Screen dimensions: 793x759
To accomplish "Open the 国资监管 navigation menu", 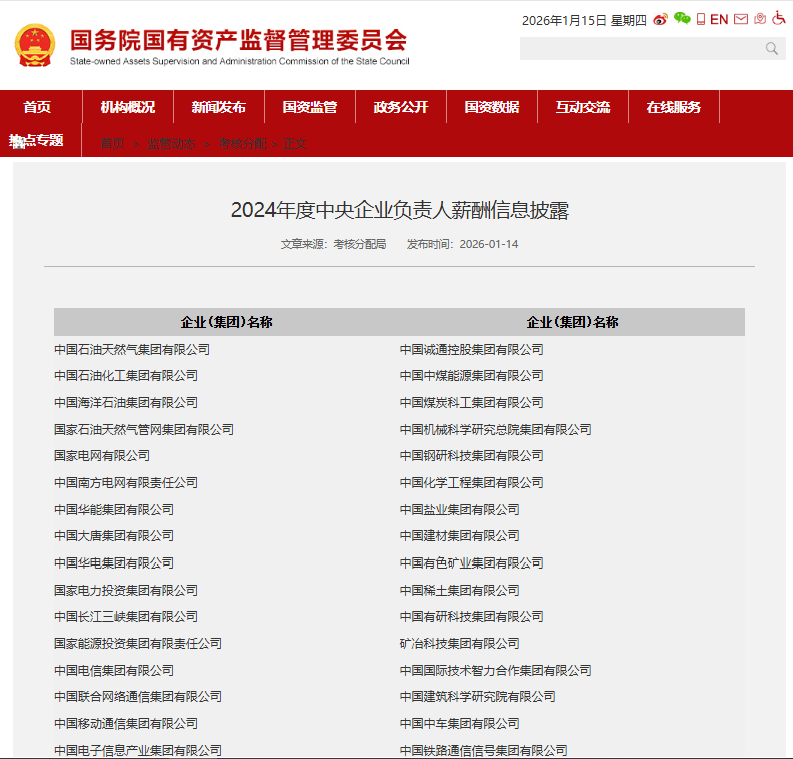I will [x=310, y=107].
